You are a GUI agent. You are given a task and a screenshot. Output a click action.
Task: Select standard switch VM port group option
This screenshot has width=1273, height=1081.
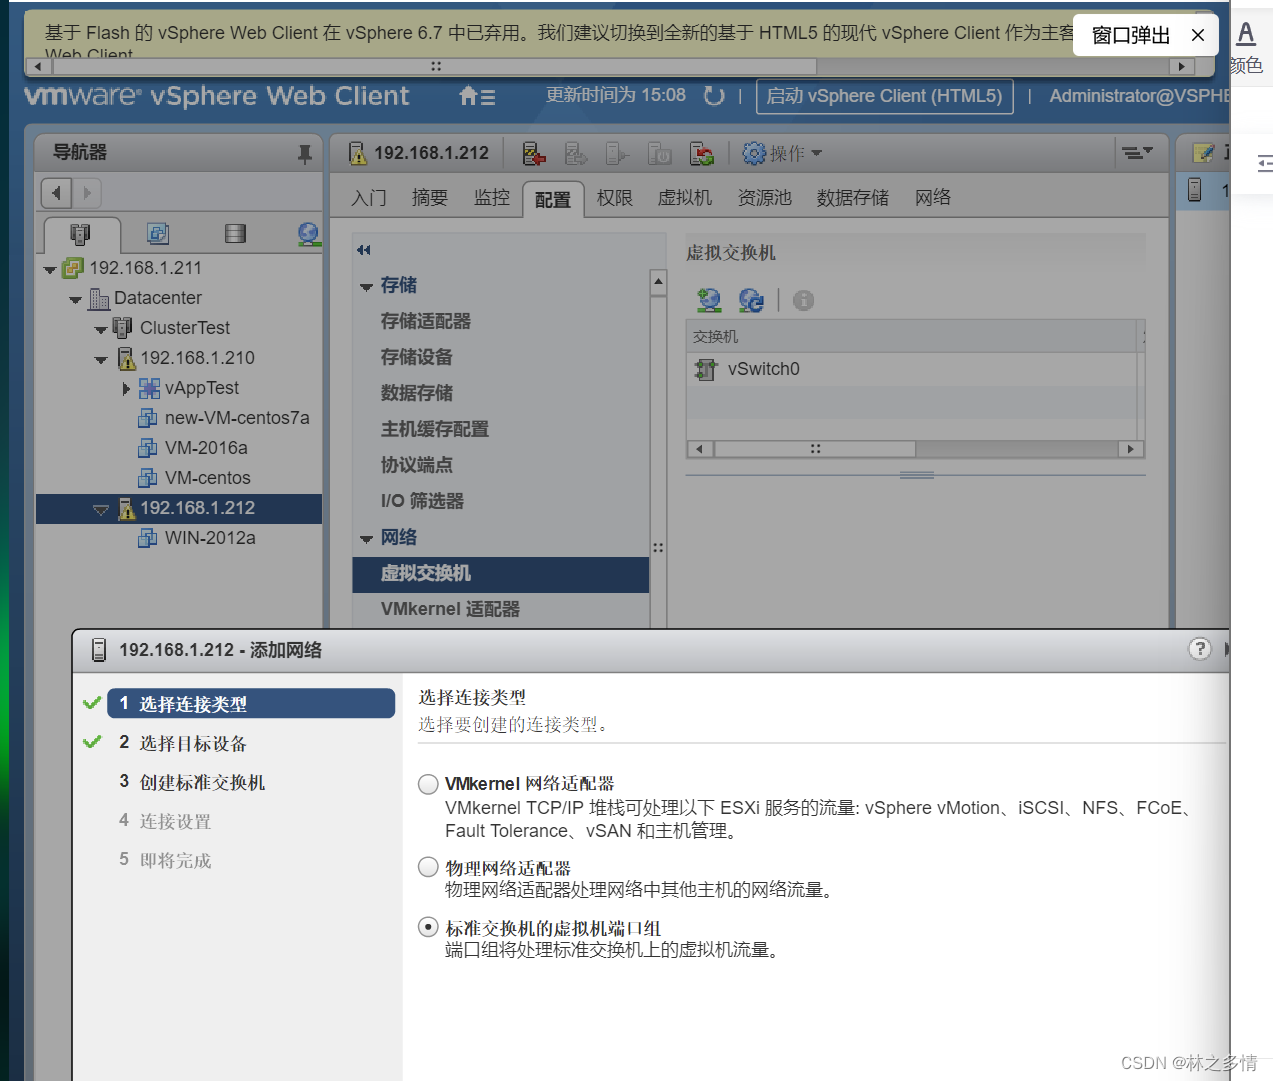(x=428, y=927)
